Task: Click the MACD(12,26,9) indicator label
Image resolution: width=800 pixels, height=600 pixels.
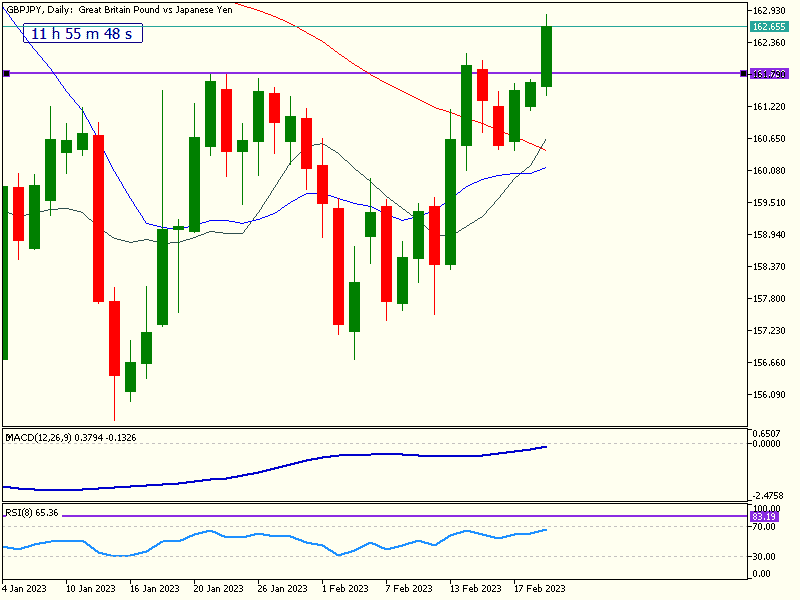Action: pyautogui.click(x=71, y=437)
